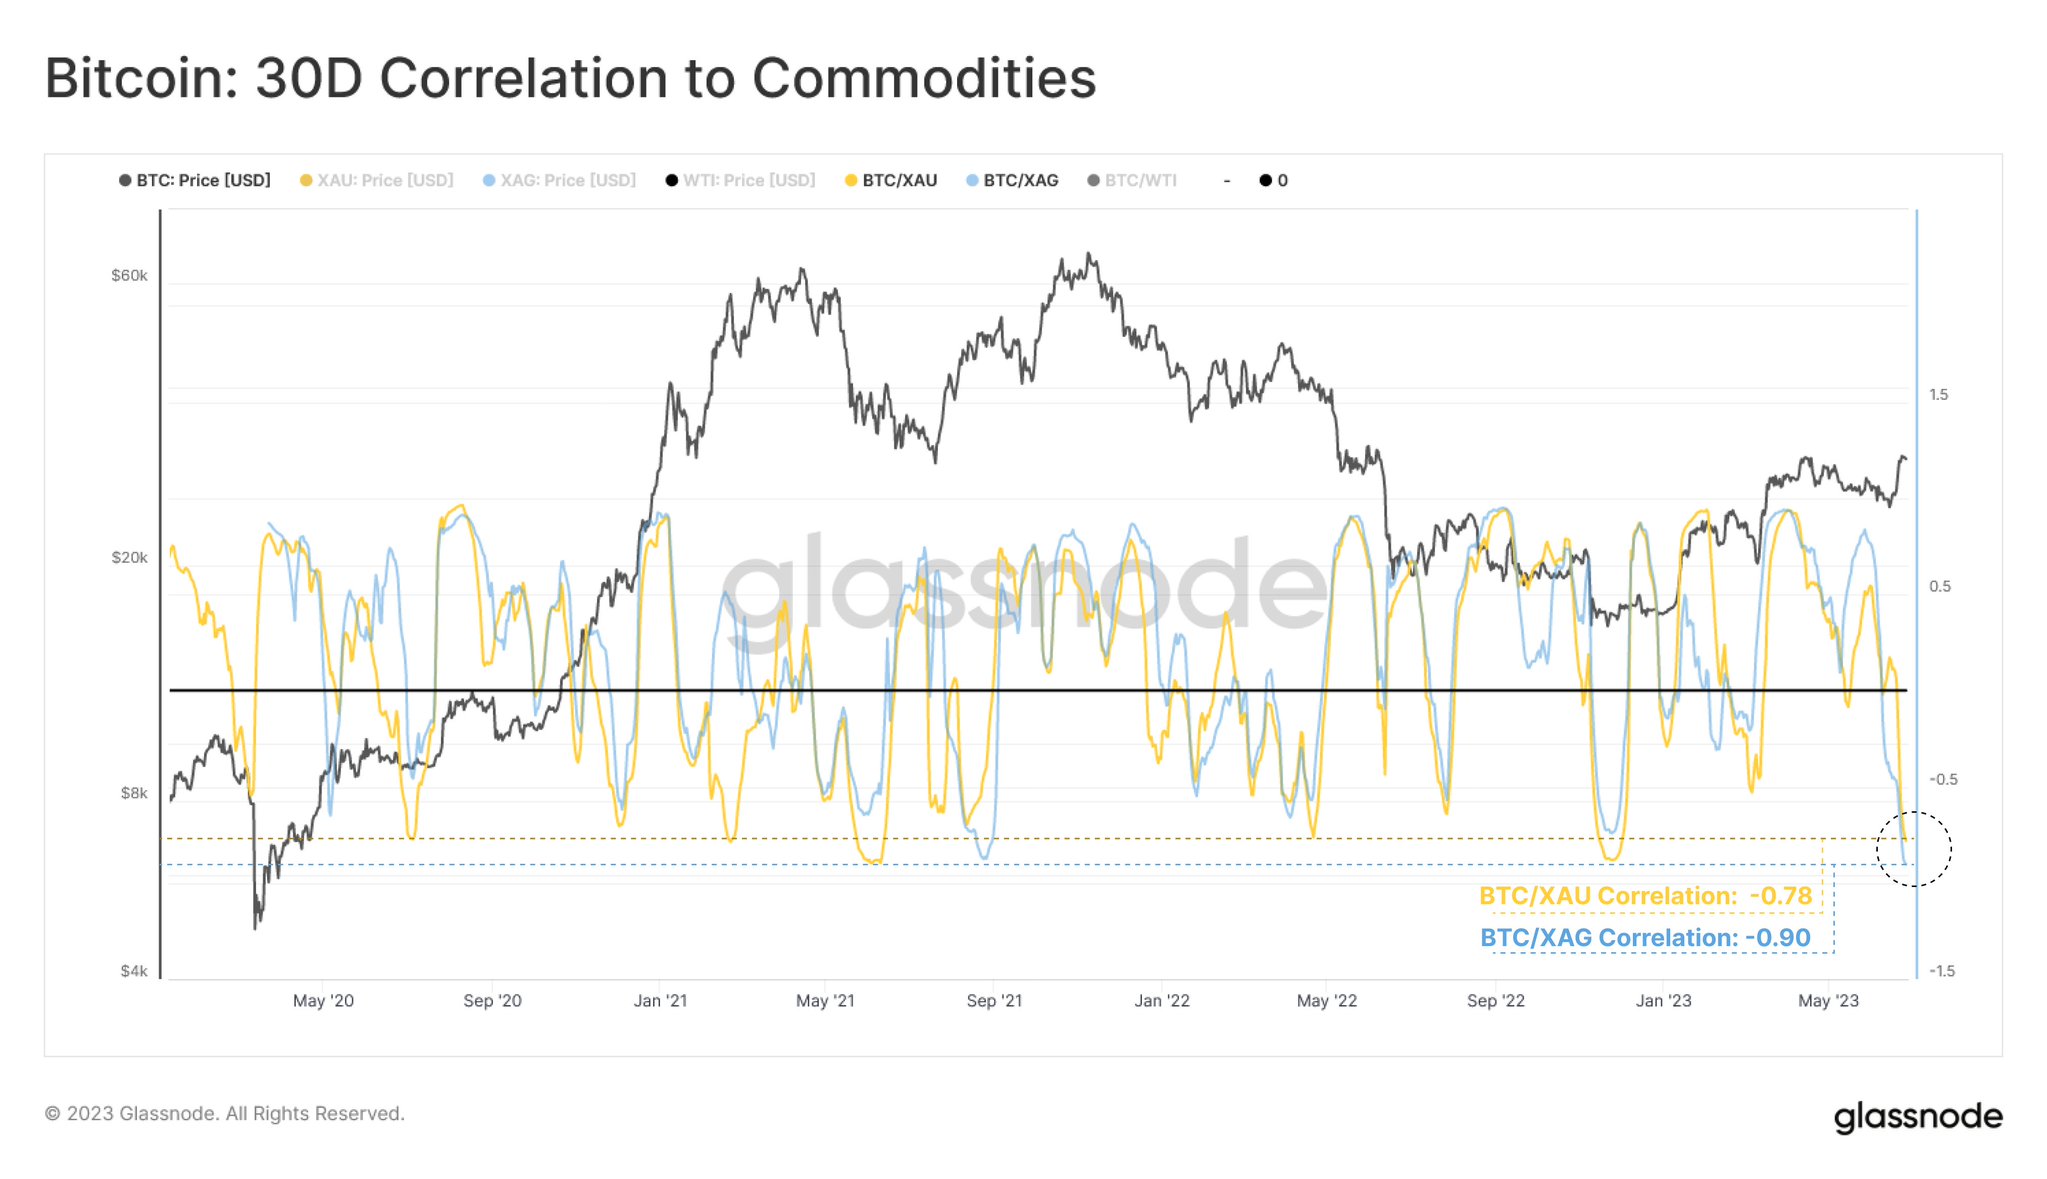The height and width of the screenshot is (1179, 2047).
Task: Click the BTC/XAG Correlation: -0.90 annotation
Action: [x=1645, y=938]
